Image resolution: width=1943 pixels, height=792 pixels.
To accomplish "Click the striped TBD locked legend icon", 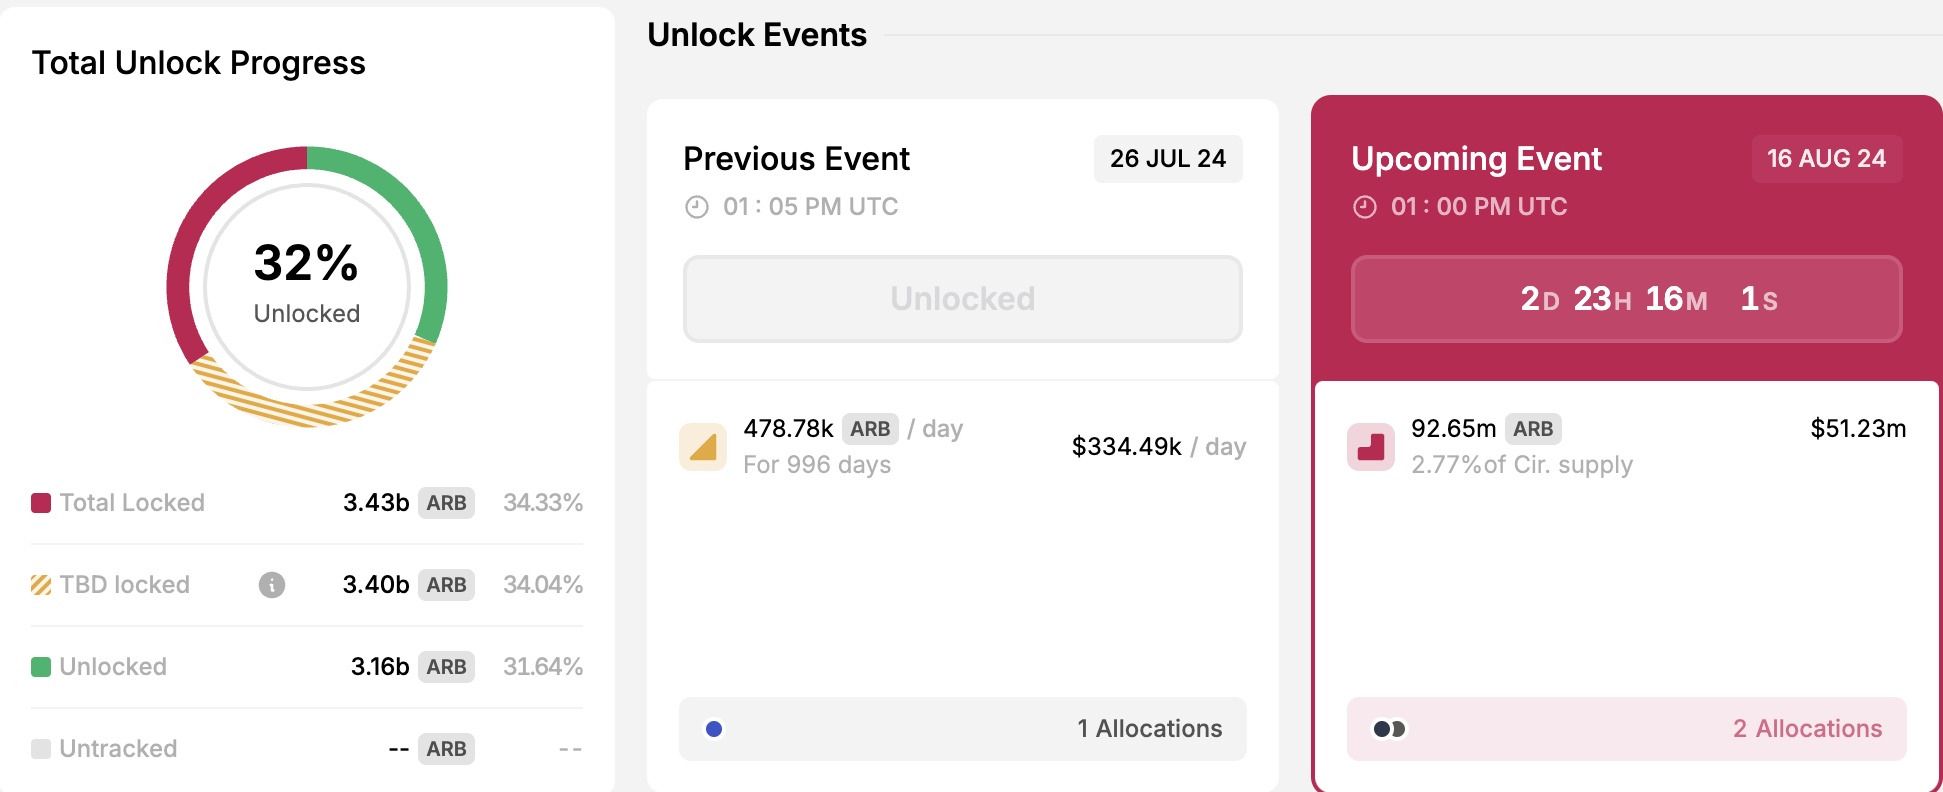I will click(41, 585).
